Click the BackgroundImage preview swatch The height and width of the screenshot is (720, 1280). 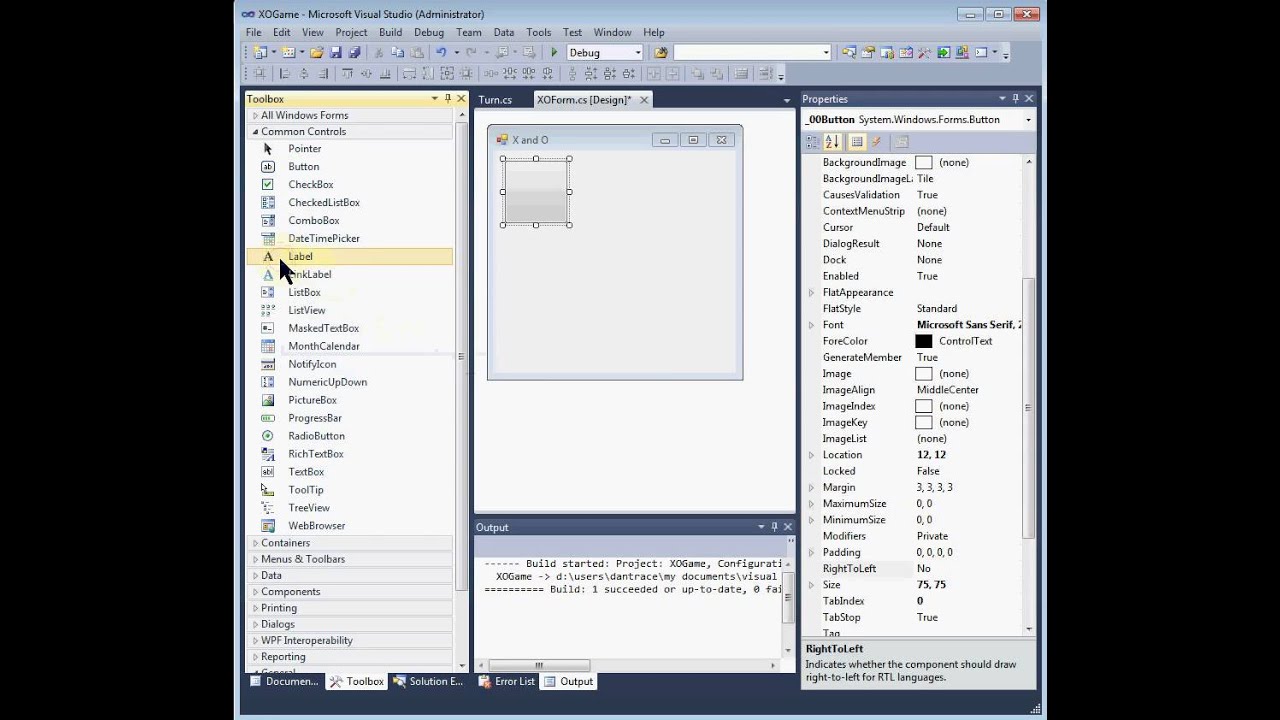(x=924, y=162)
